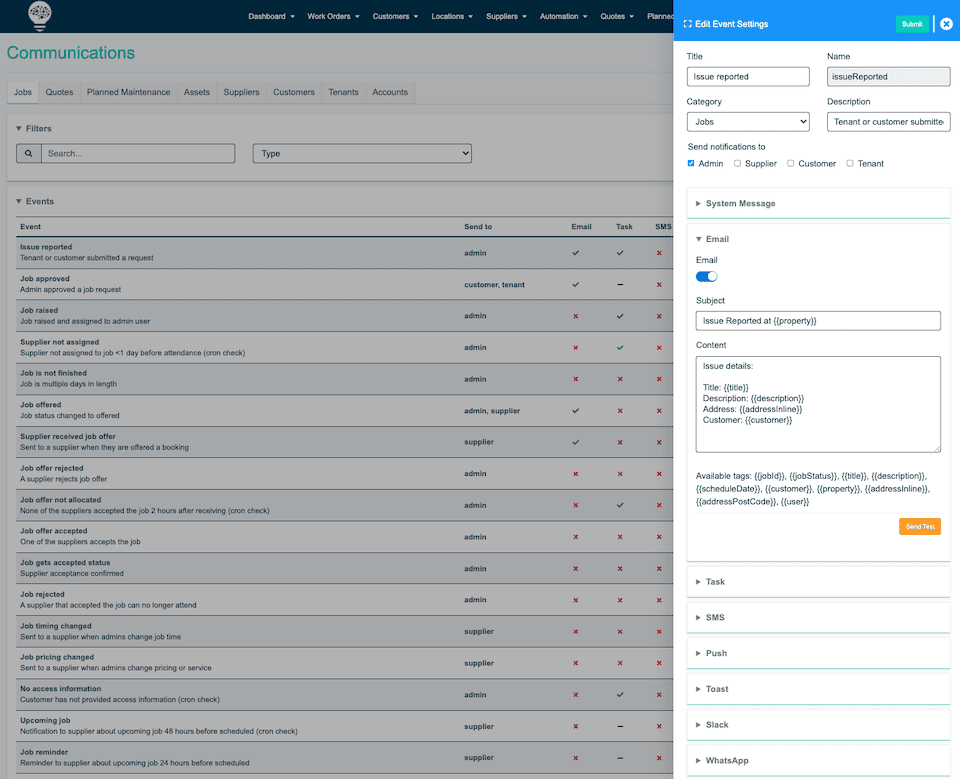Click the Task checkmark for Supplier not assigned
Image resolution: width=960 pixels, height=779 pixels.
(x=621, y=347)
